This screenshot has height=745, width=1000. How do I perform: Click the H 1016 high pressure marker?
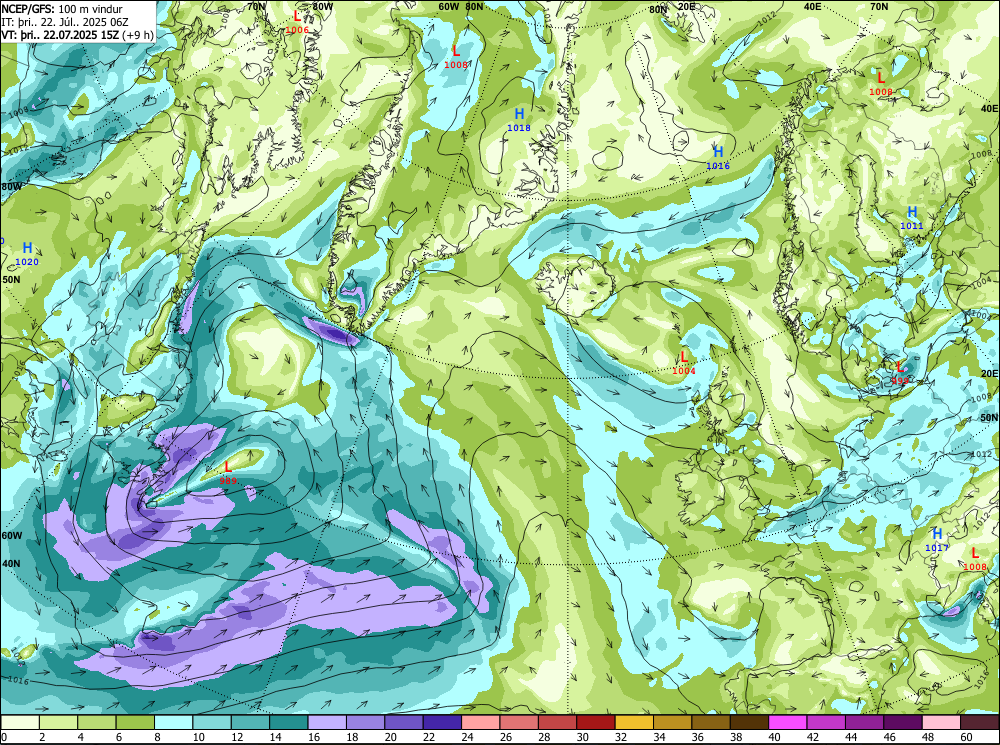tap(718, 158)
